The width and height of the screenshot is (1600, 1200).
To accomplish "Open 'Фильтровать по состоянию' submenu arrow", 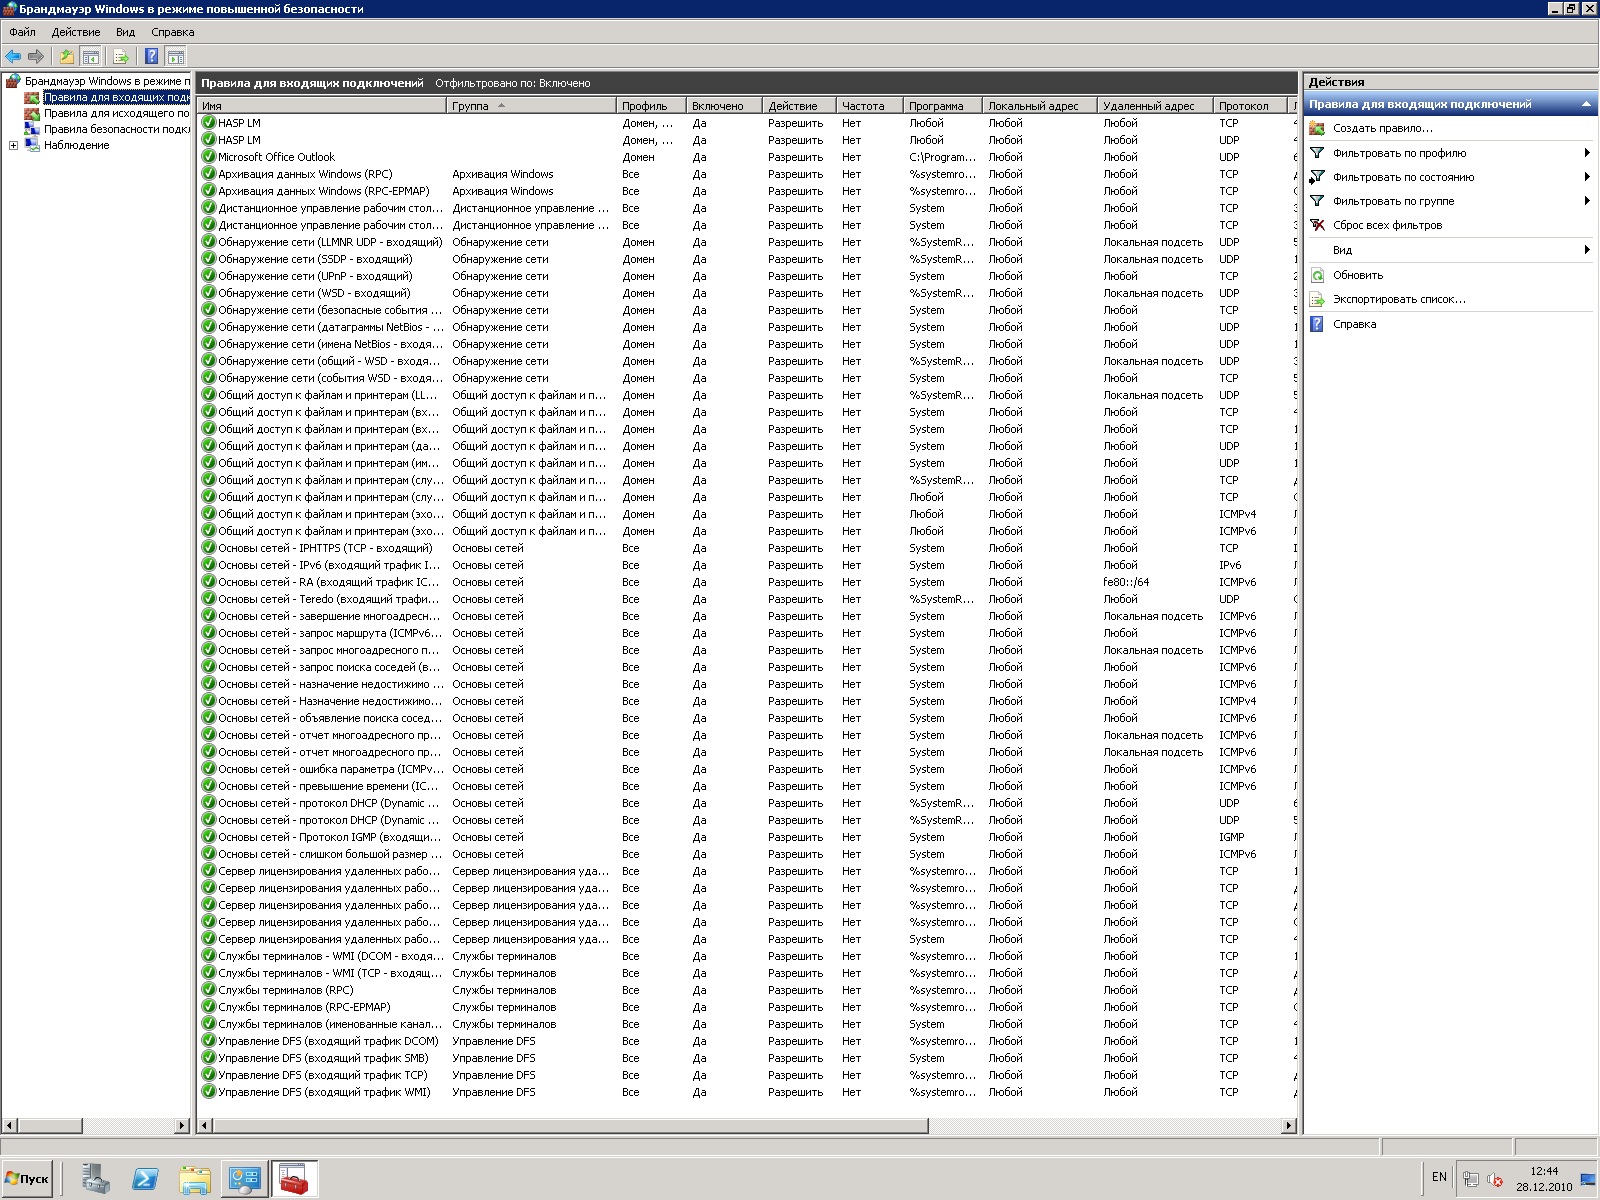I will coord(1587,177).
